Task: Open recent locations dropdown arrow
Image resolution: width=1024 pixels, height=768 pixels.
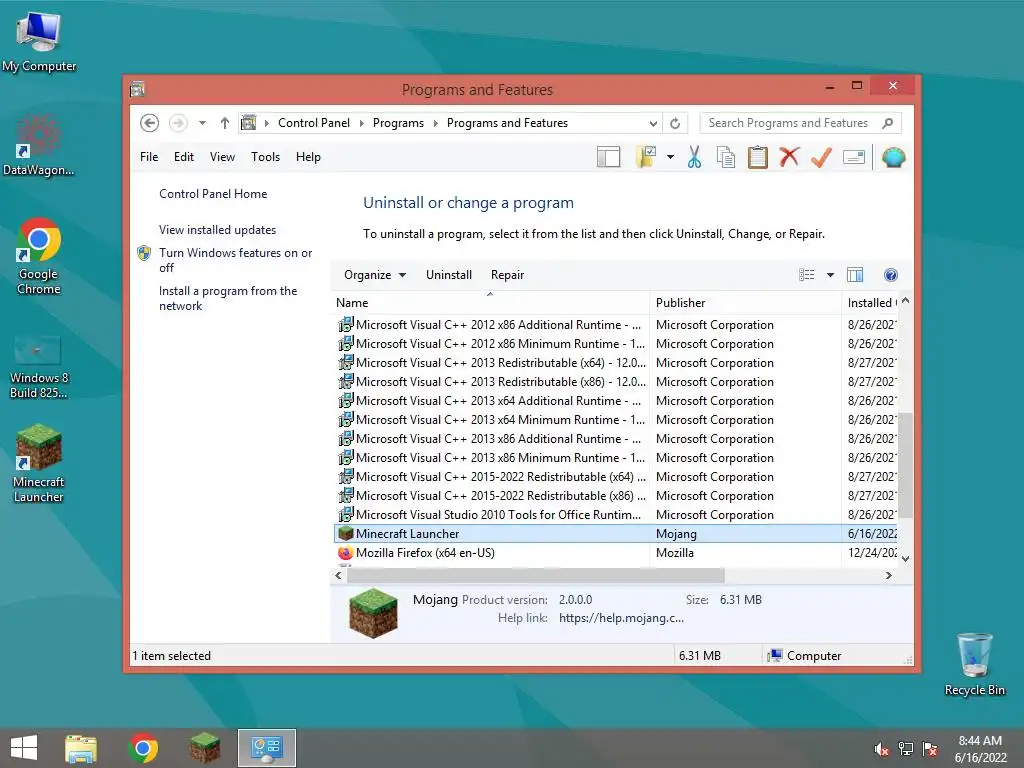Action: [x=202, y=123]
